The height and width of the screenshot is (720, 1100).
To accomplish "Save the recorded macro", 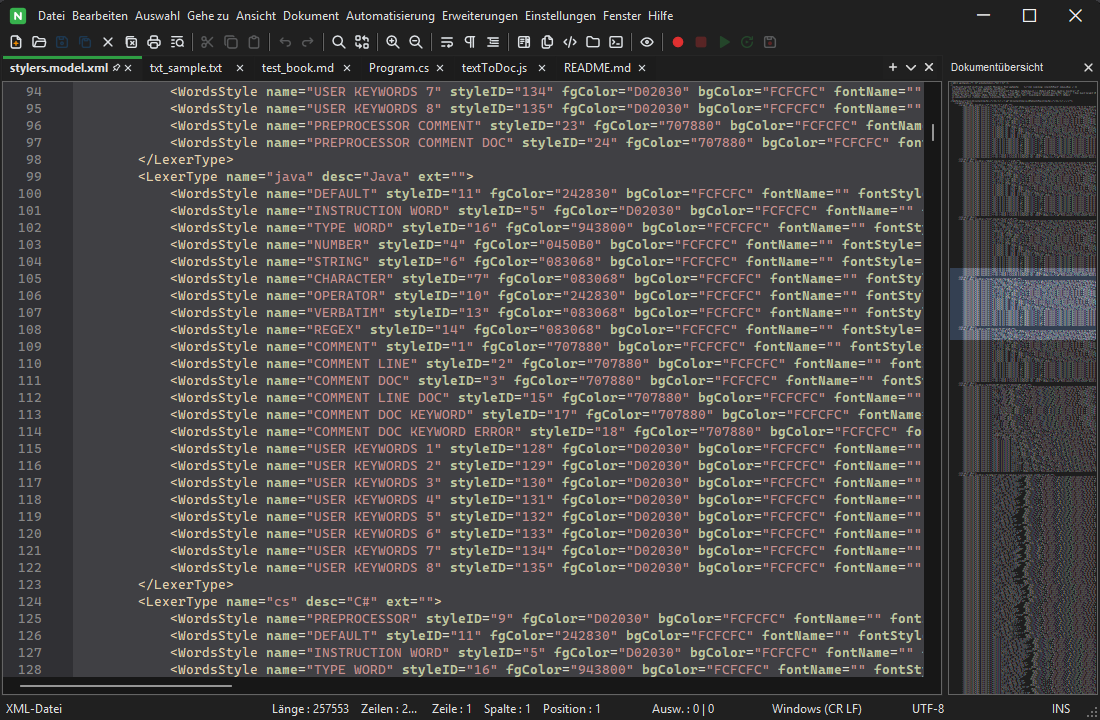I will pyautogui.click(x=770, y=42).
